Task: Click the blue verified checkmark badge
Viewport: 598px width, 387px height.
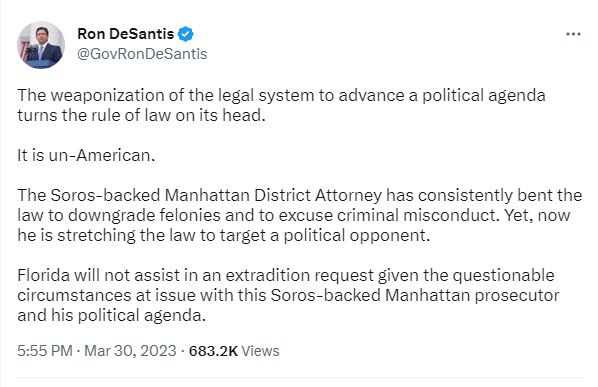Action: point(186,34)
